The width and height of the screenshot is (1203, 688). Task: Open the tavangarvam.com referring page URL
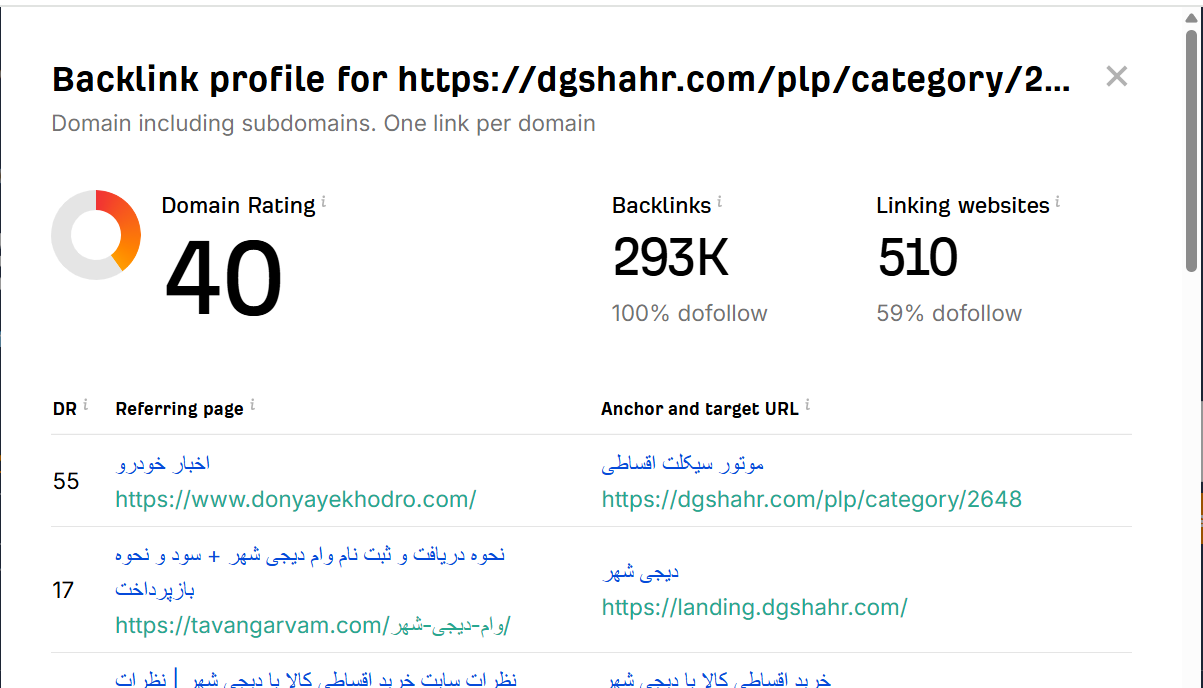(x=312, y=626)
